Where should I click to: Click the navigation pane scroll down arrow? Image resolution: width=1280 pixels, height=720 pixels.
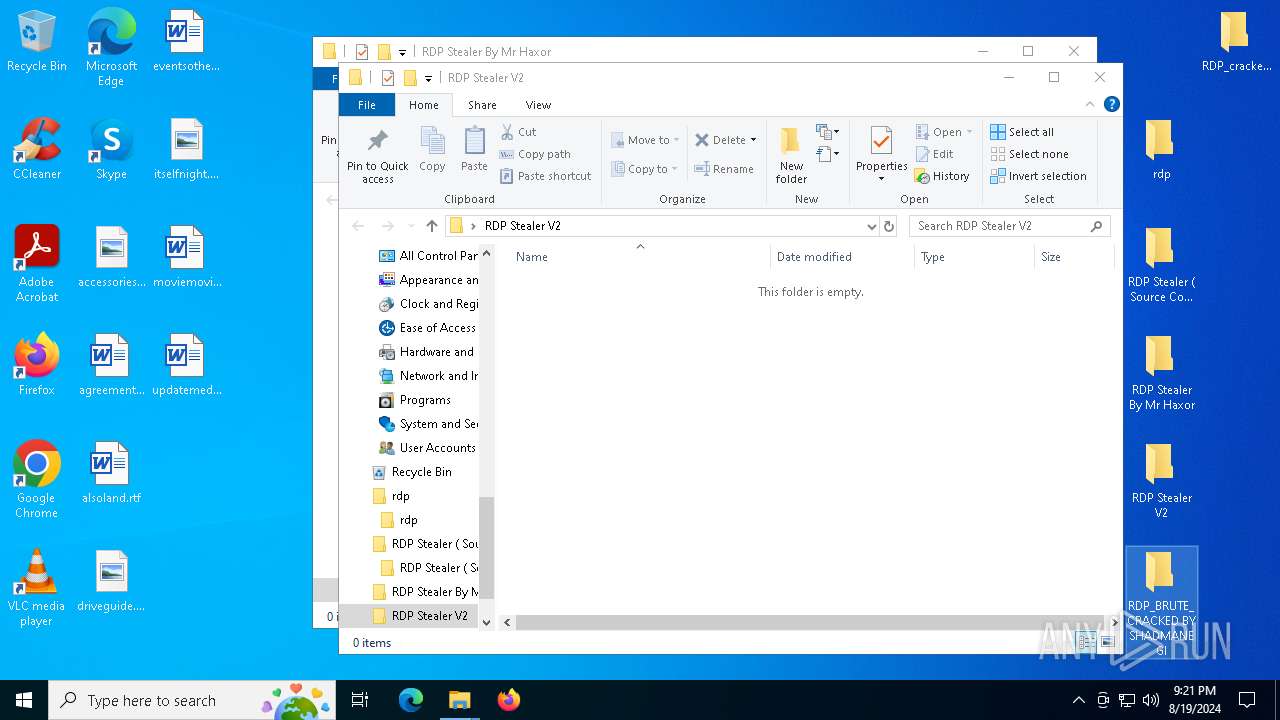point(487,622)
